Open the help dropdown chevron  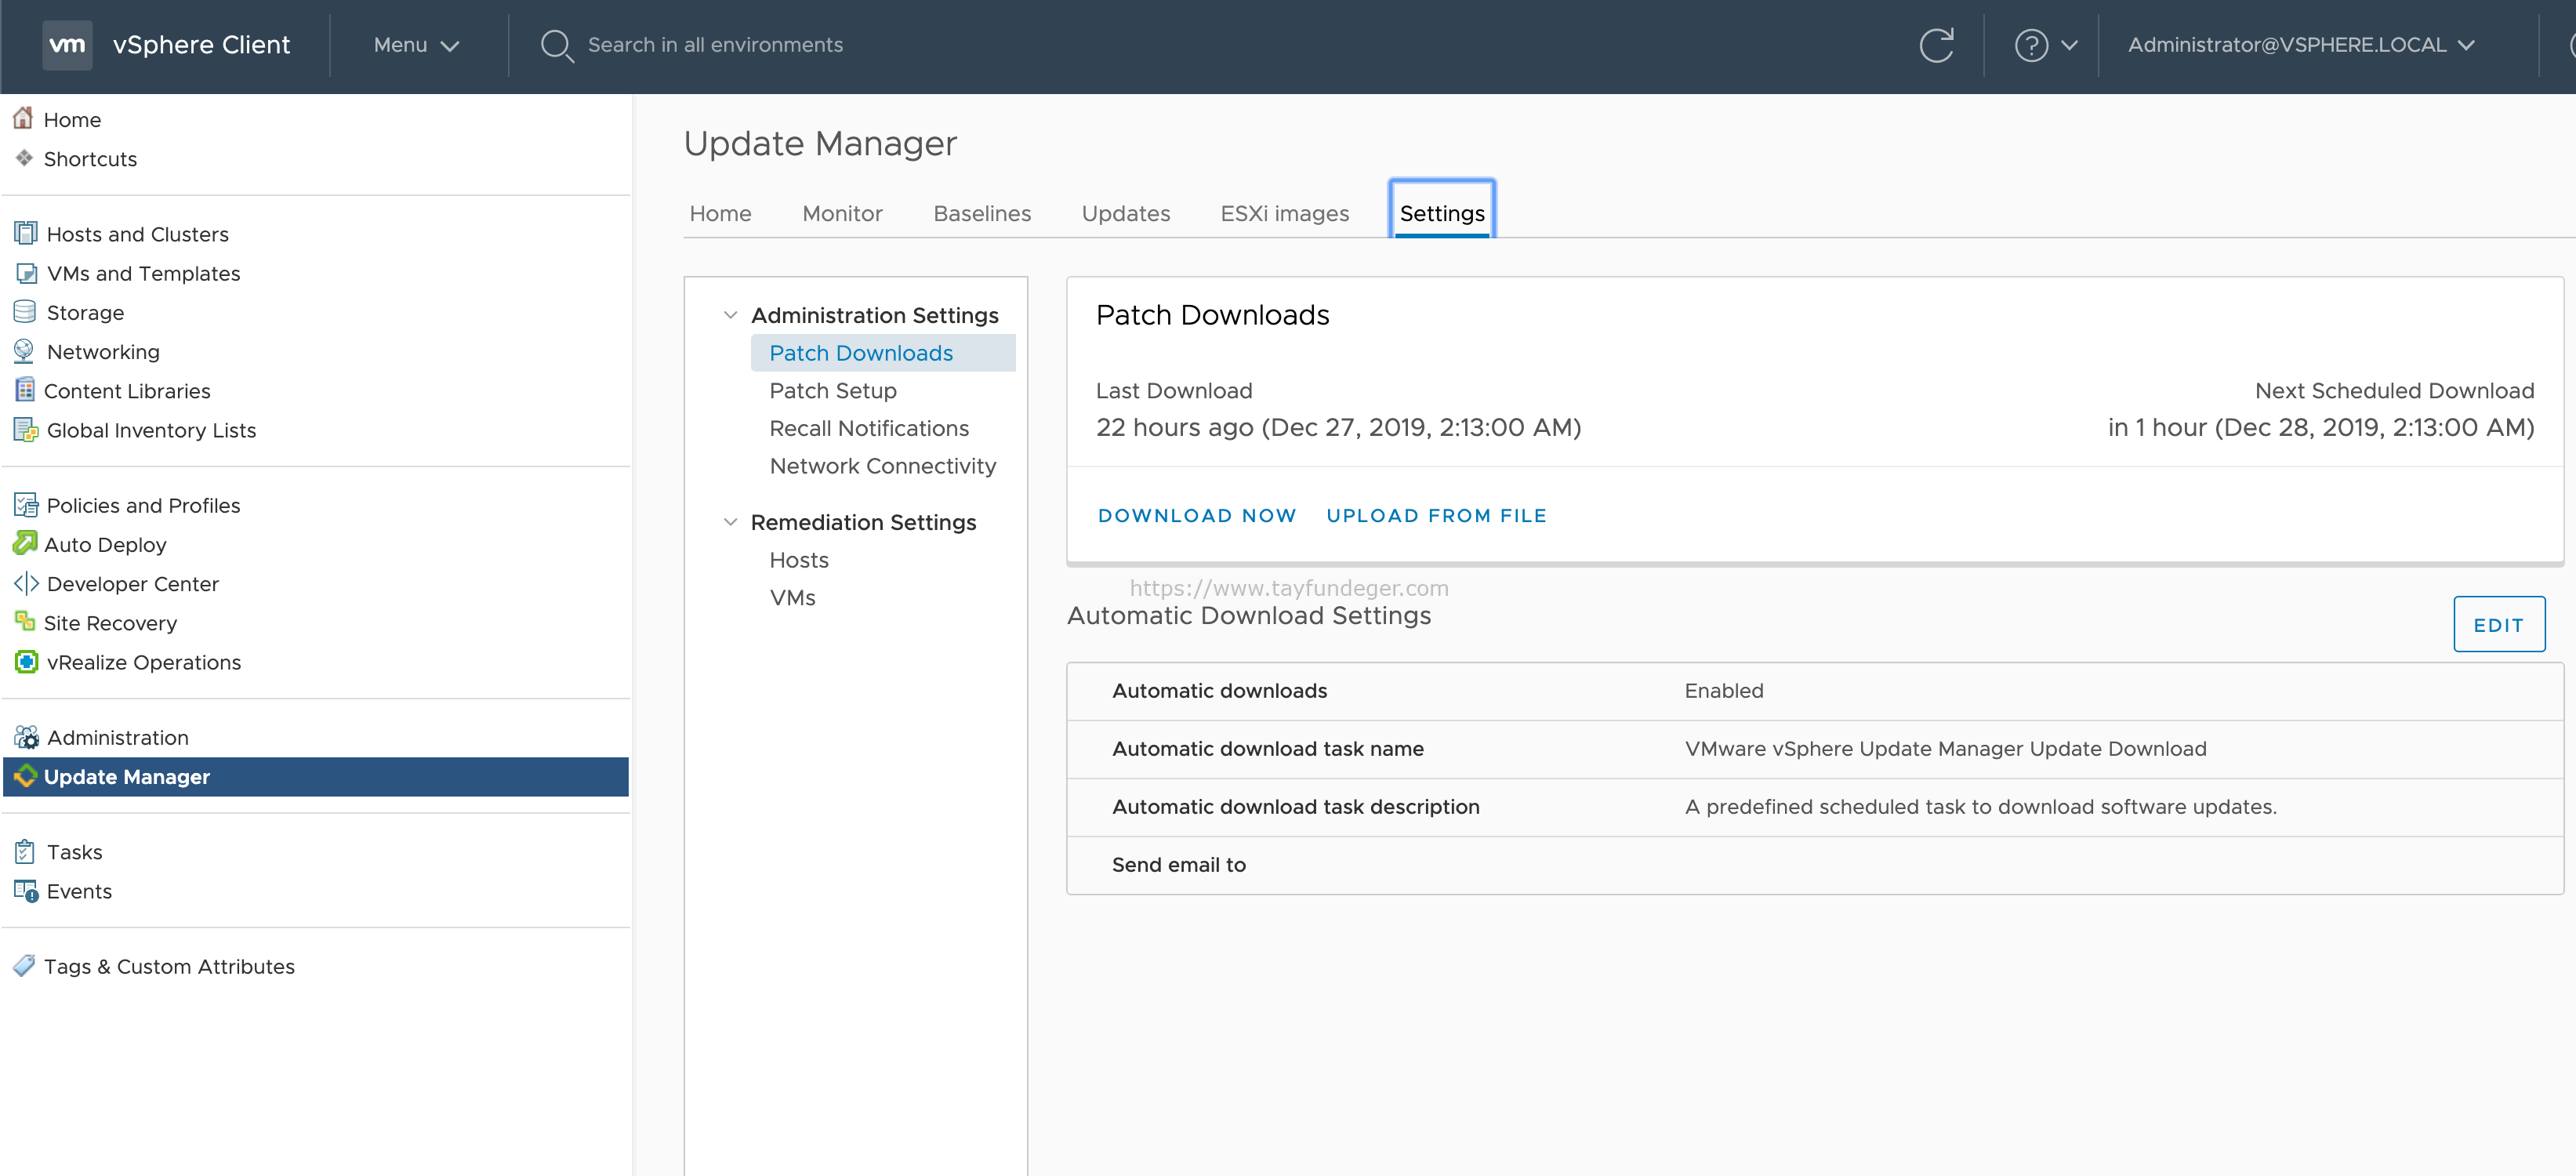point(2070,45)
